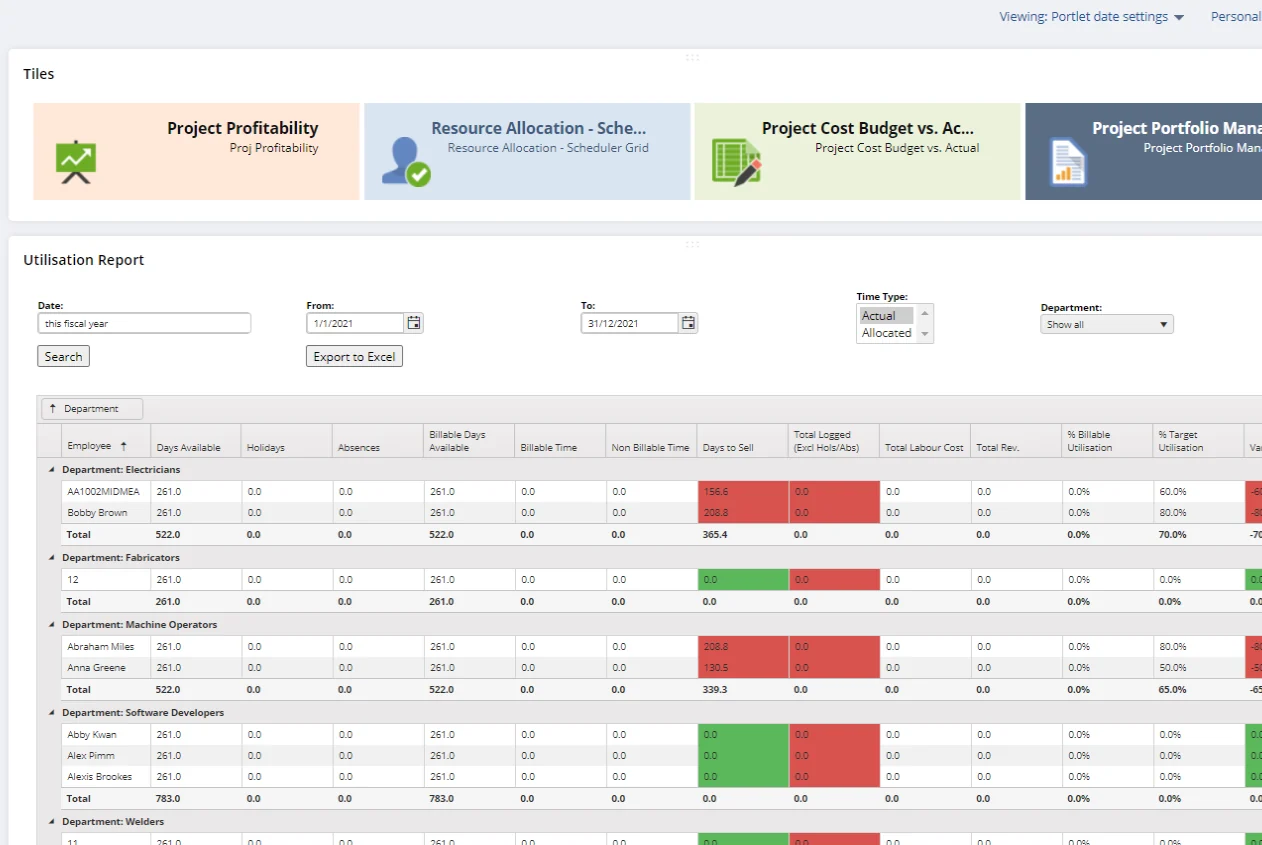
Task: Click Software Developers total 783.0 Days Available
Action: click(196, 798)
